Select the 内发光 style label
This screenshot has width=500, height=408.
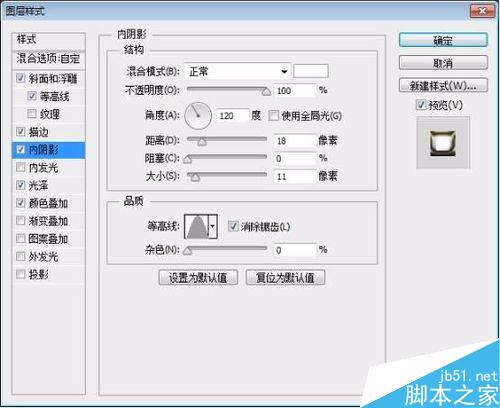tap(43, 168)
